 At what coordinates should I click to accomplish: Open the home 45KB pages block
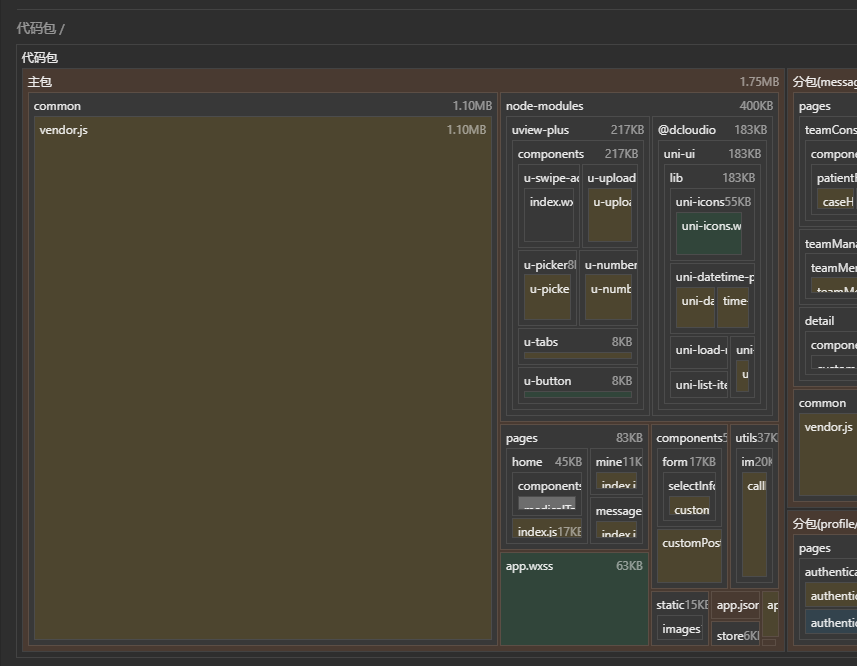pos(527,462)
